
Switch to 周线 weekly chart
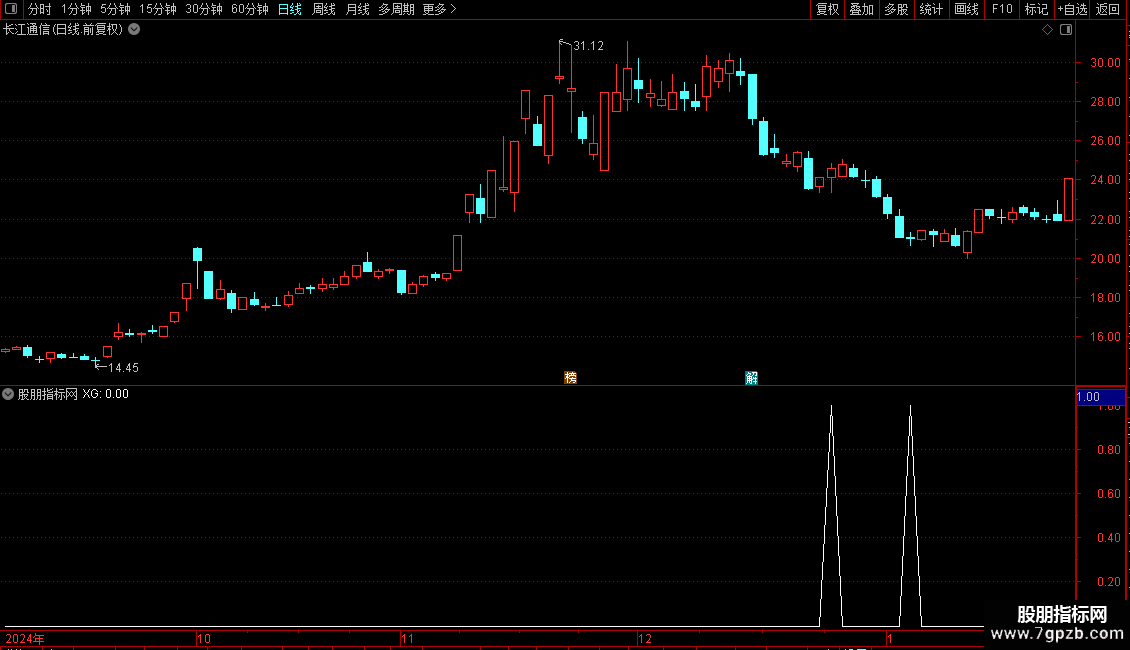[x=324, y=9]
